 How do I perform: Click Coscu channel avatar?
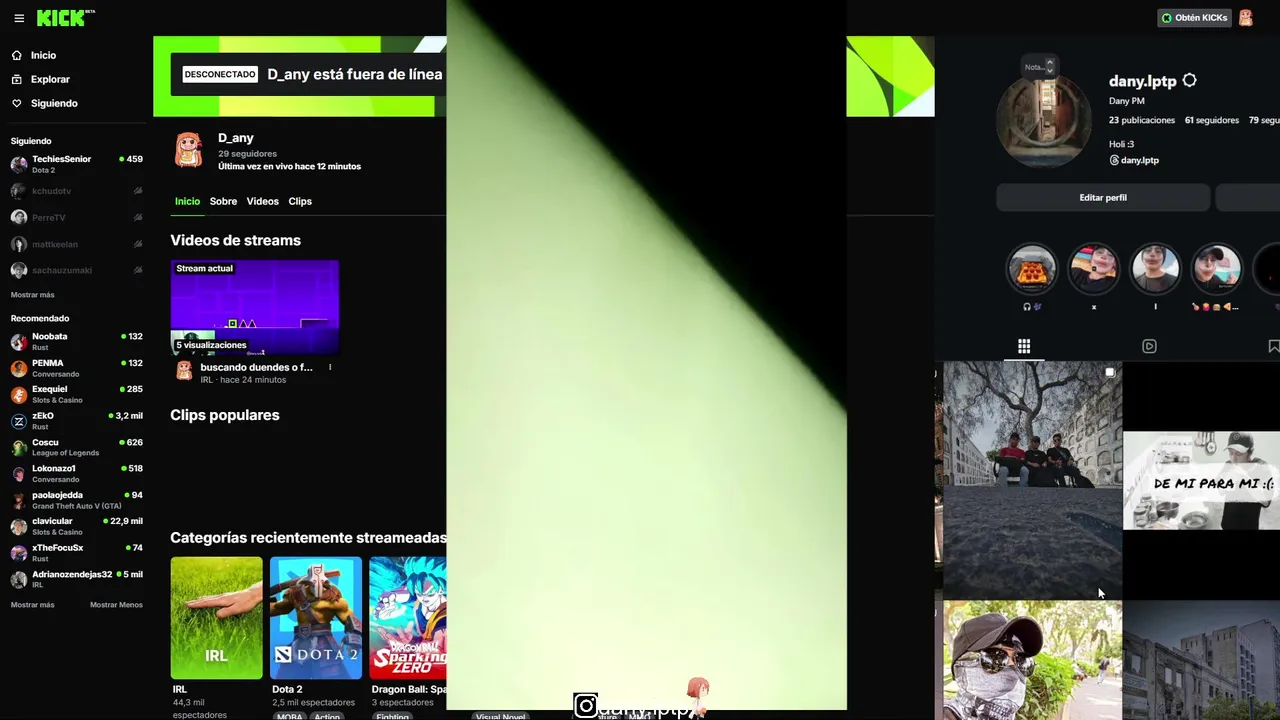click(x=19, y=448)
